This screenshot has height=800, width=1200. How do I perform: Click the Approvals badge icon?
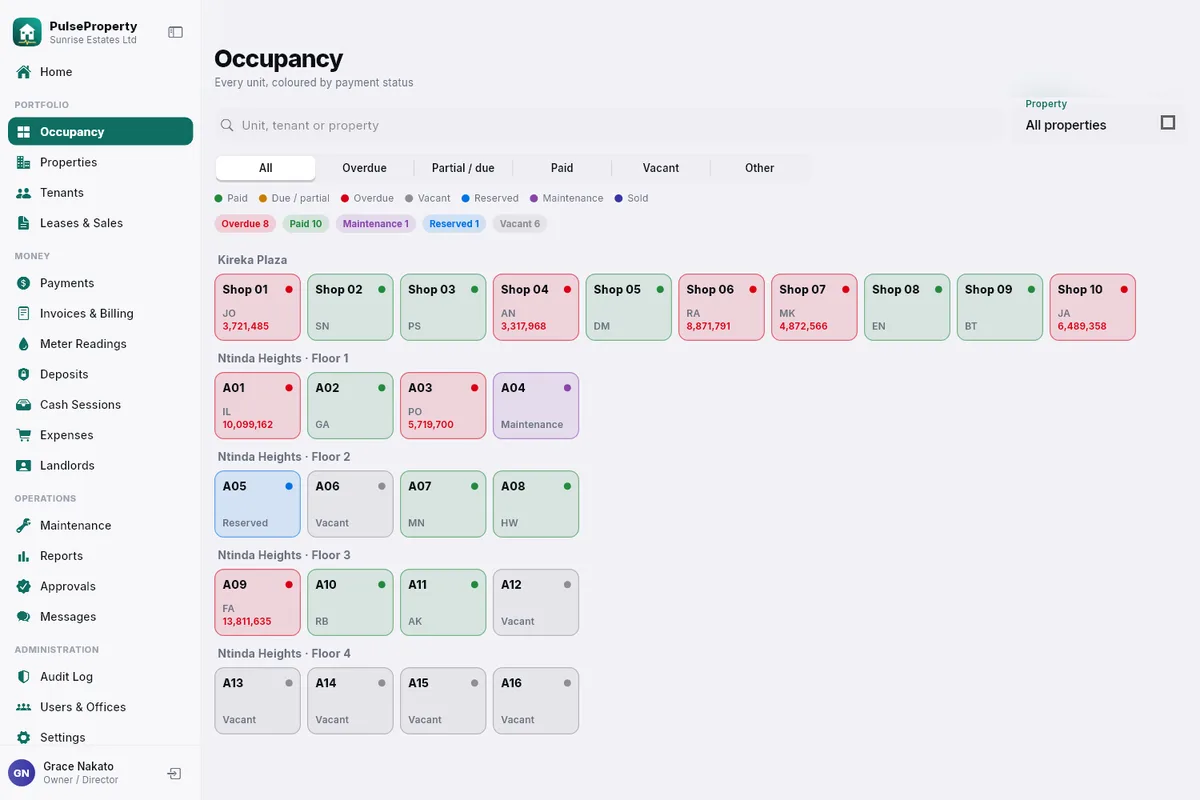tap(23, 587)
